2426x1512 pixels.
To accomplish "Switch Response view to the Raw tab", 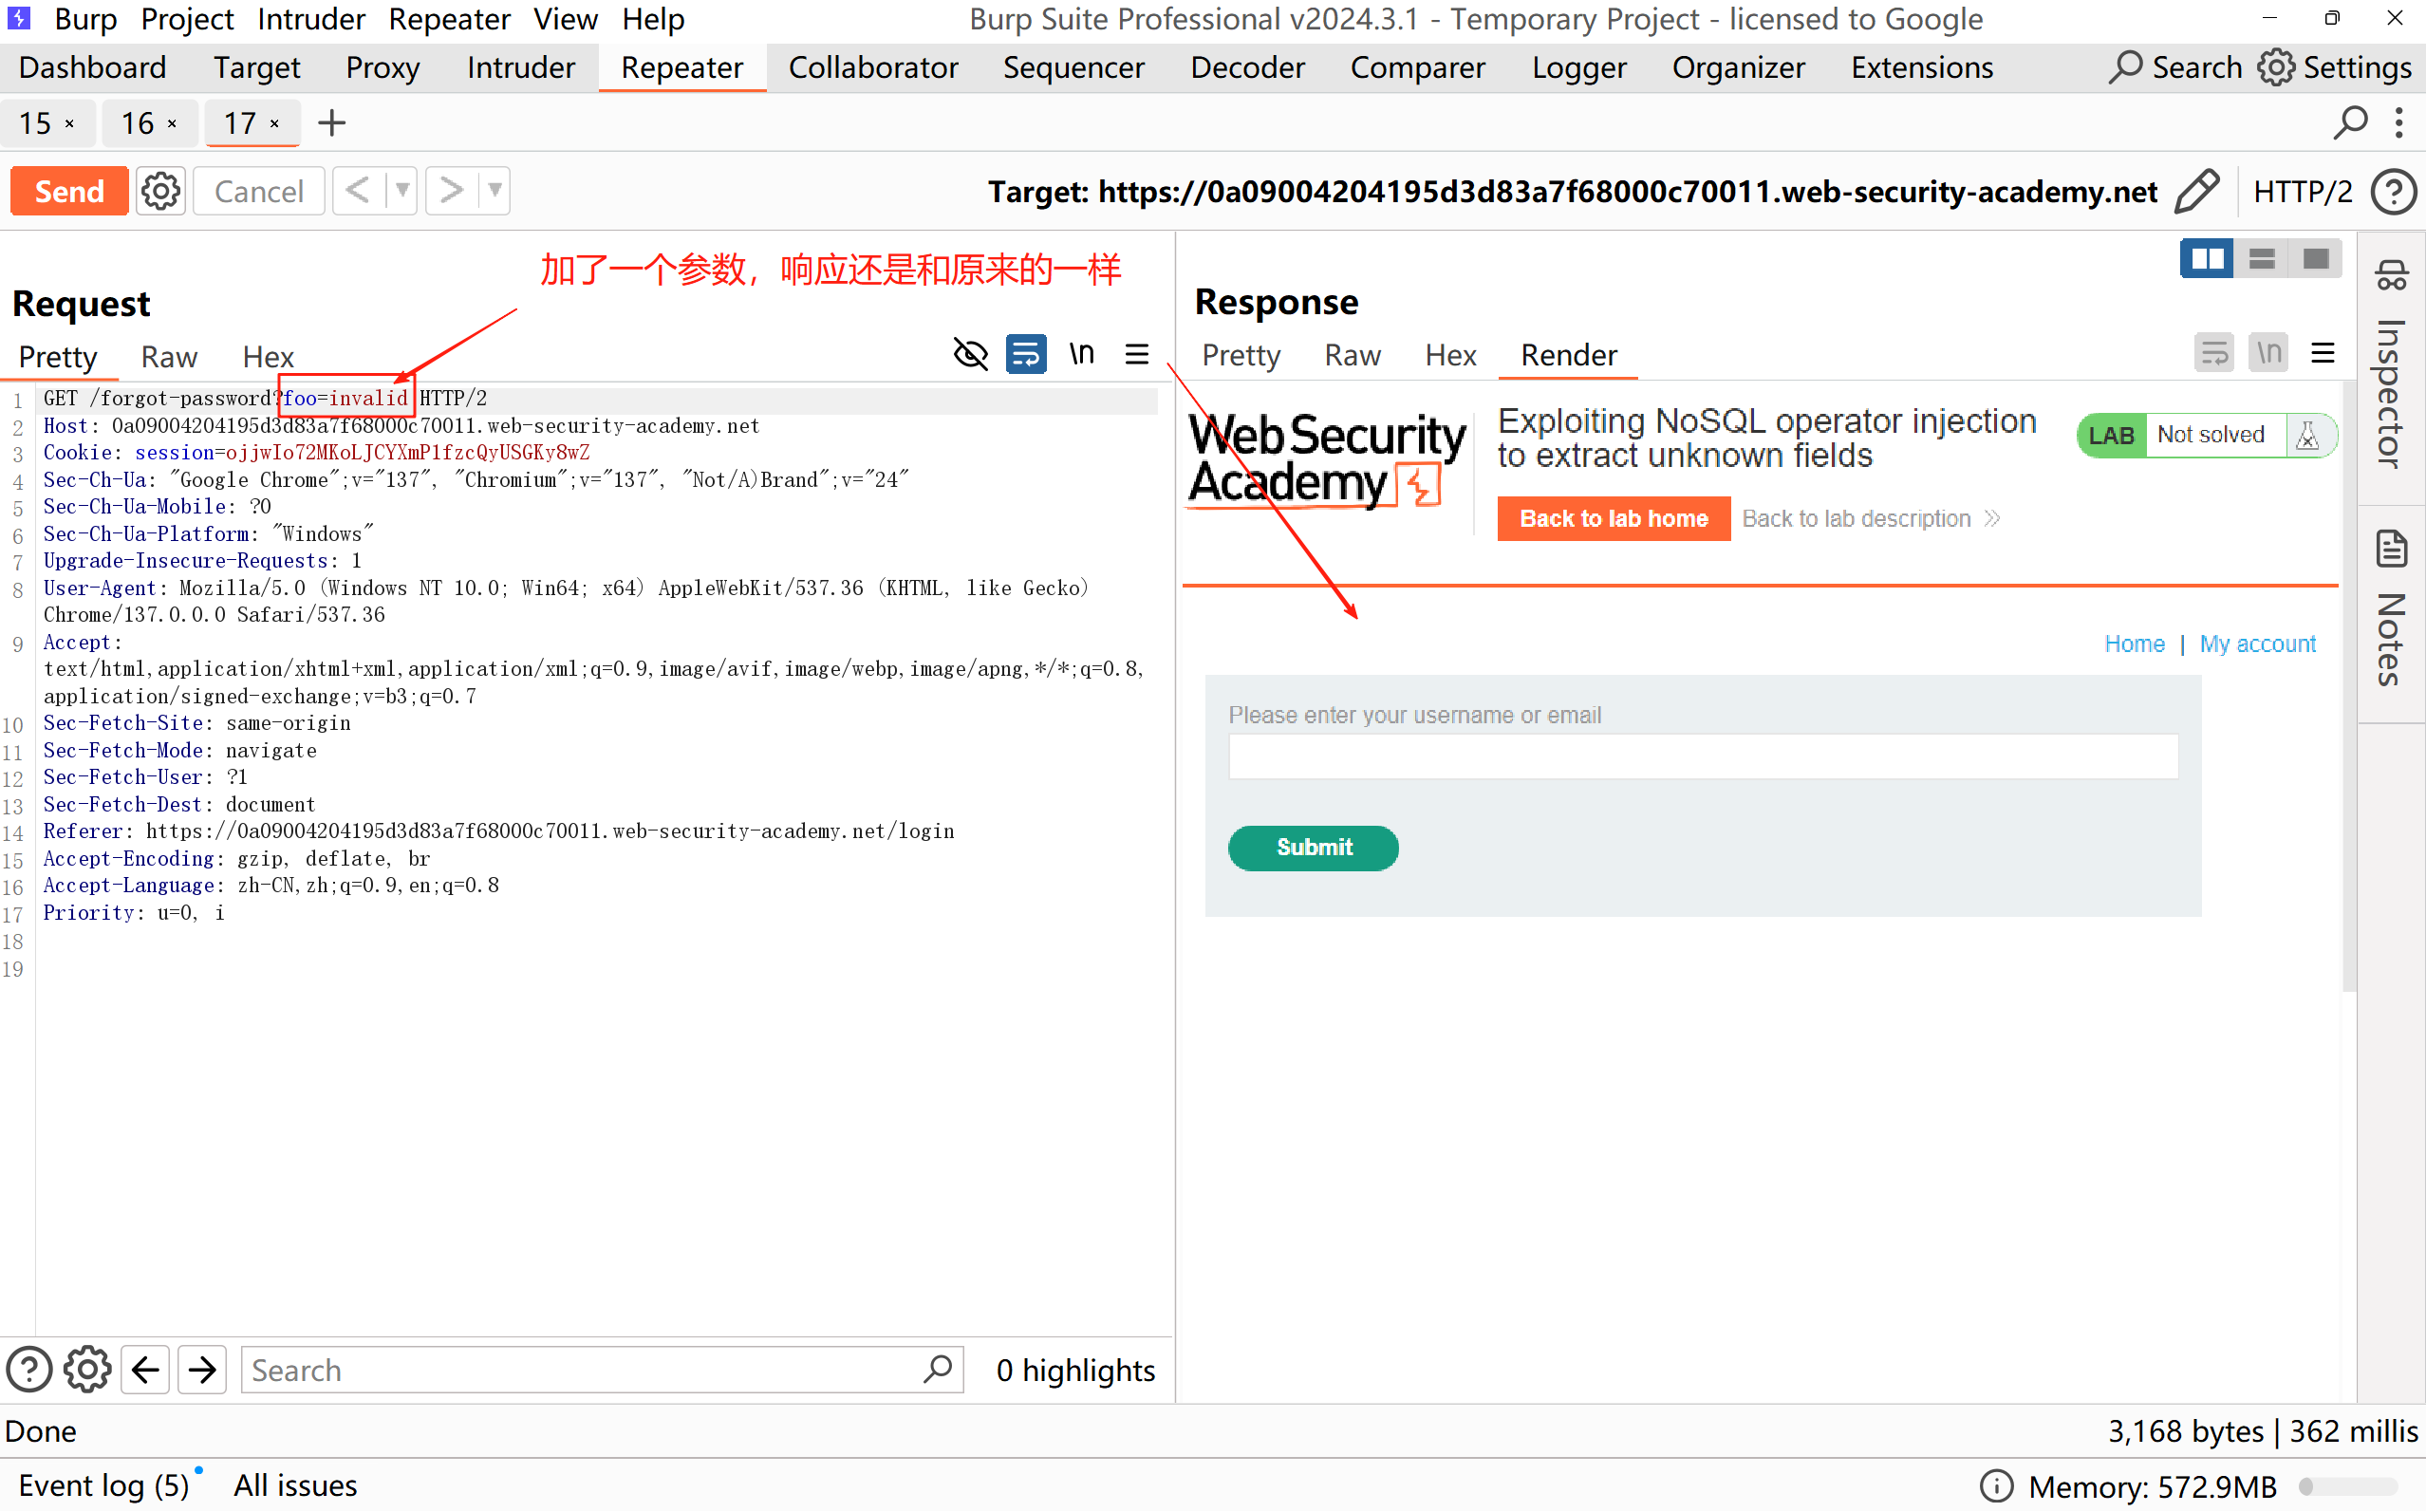I will [1352, 355].
